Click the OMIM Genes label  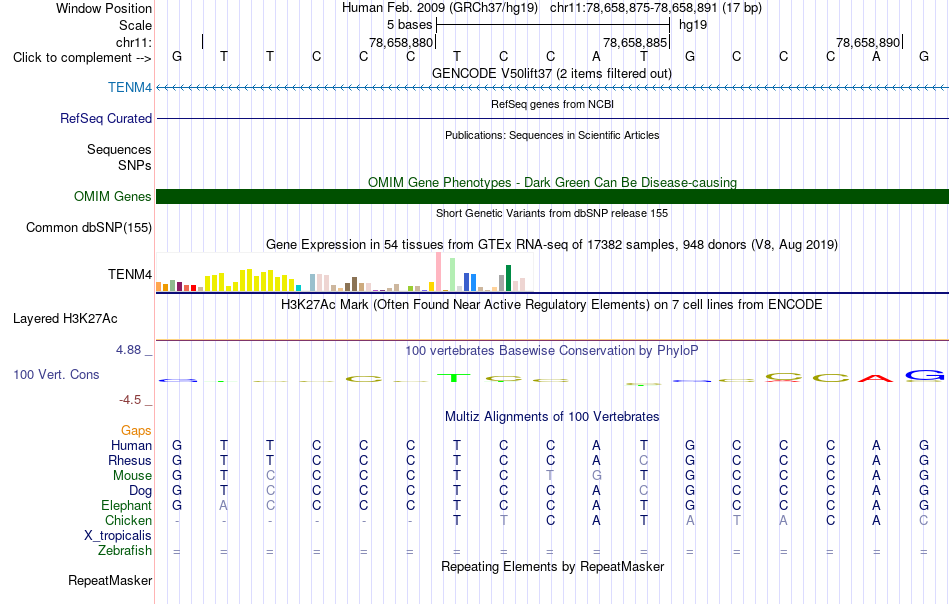click(112, 196)
